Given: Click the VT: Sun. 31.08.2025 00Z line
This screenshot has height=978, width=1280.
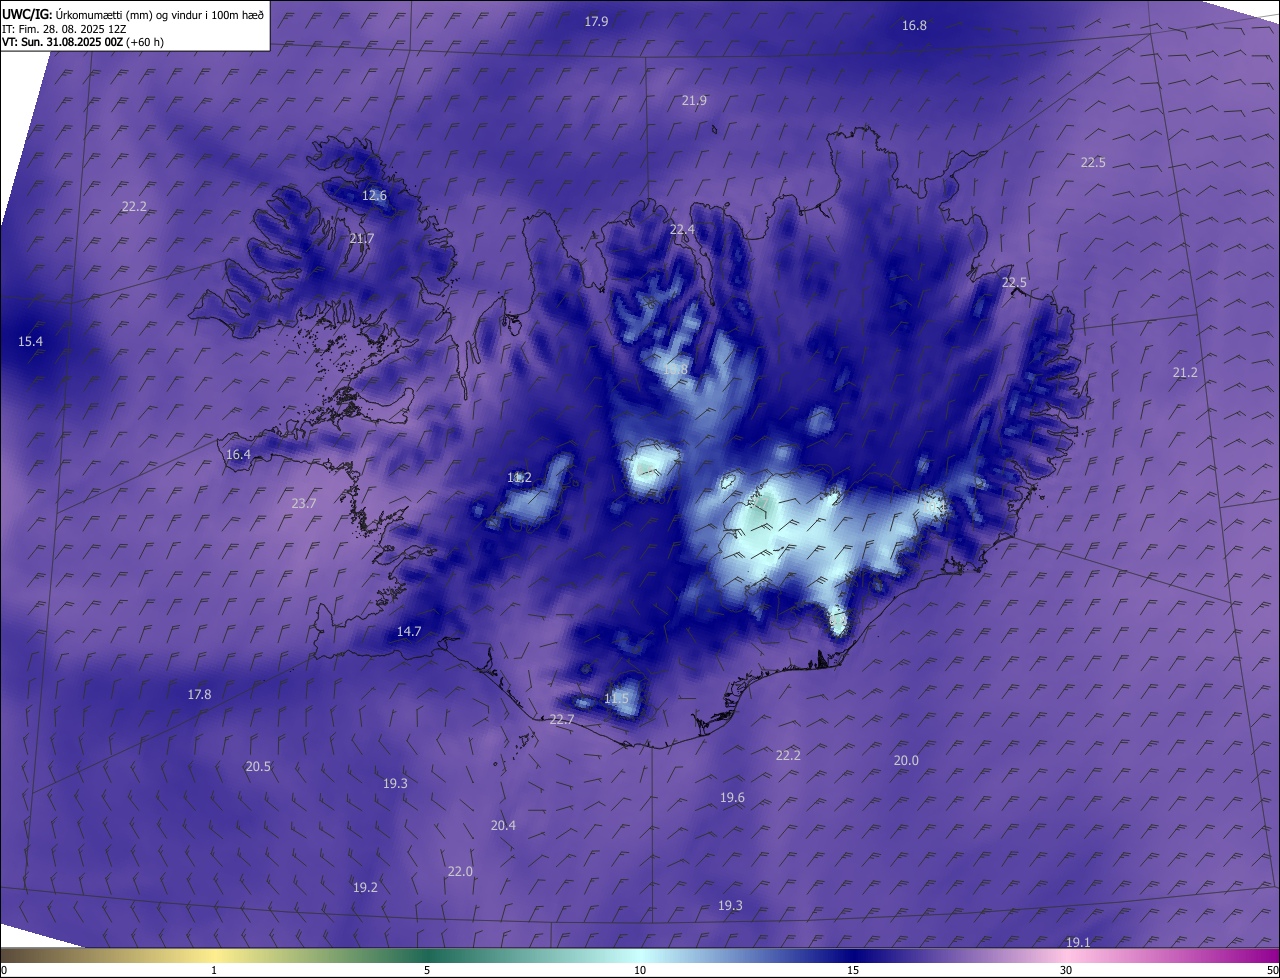Looking at the screenshot, I should point(83,42).
